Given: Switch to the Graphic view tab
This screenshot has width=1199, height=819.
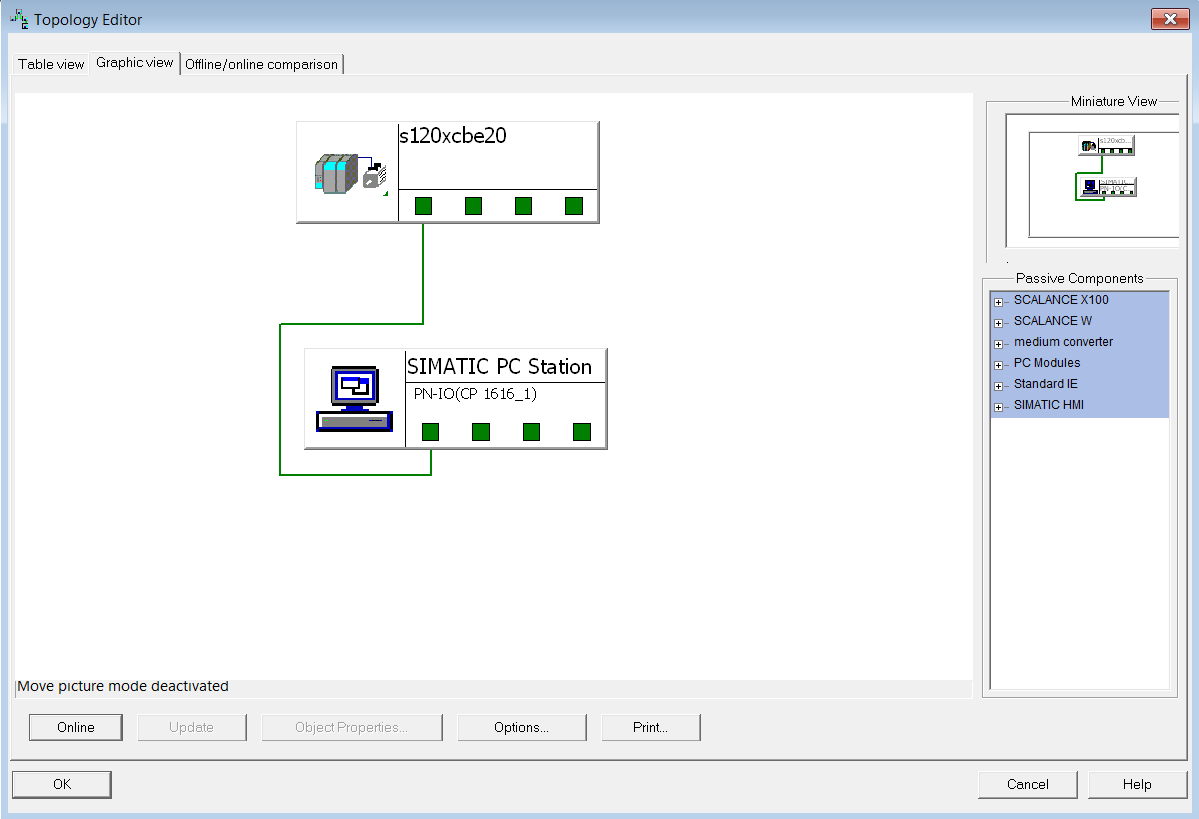Looking at the screenshot, I should tap(135, 63).
